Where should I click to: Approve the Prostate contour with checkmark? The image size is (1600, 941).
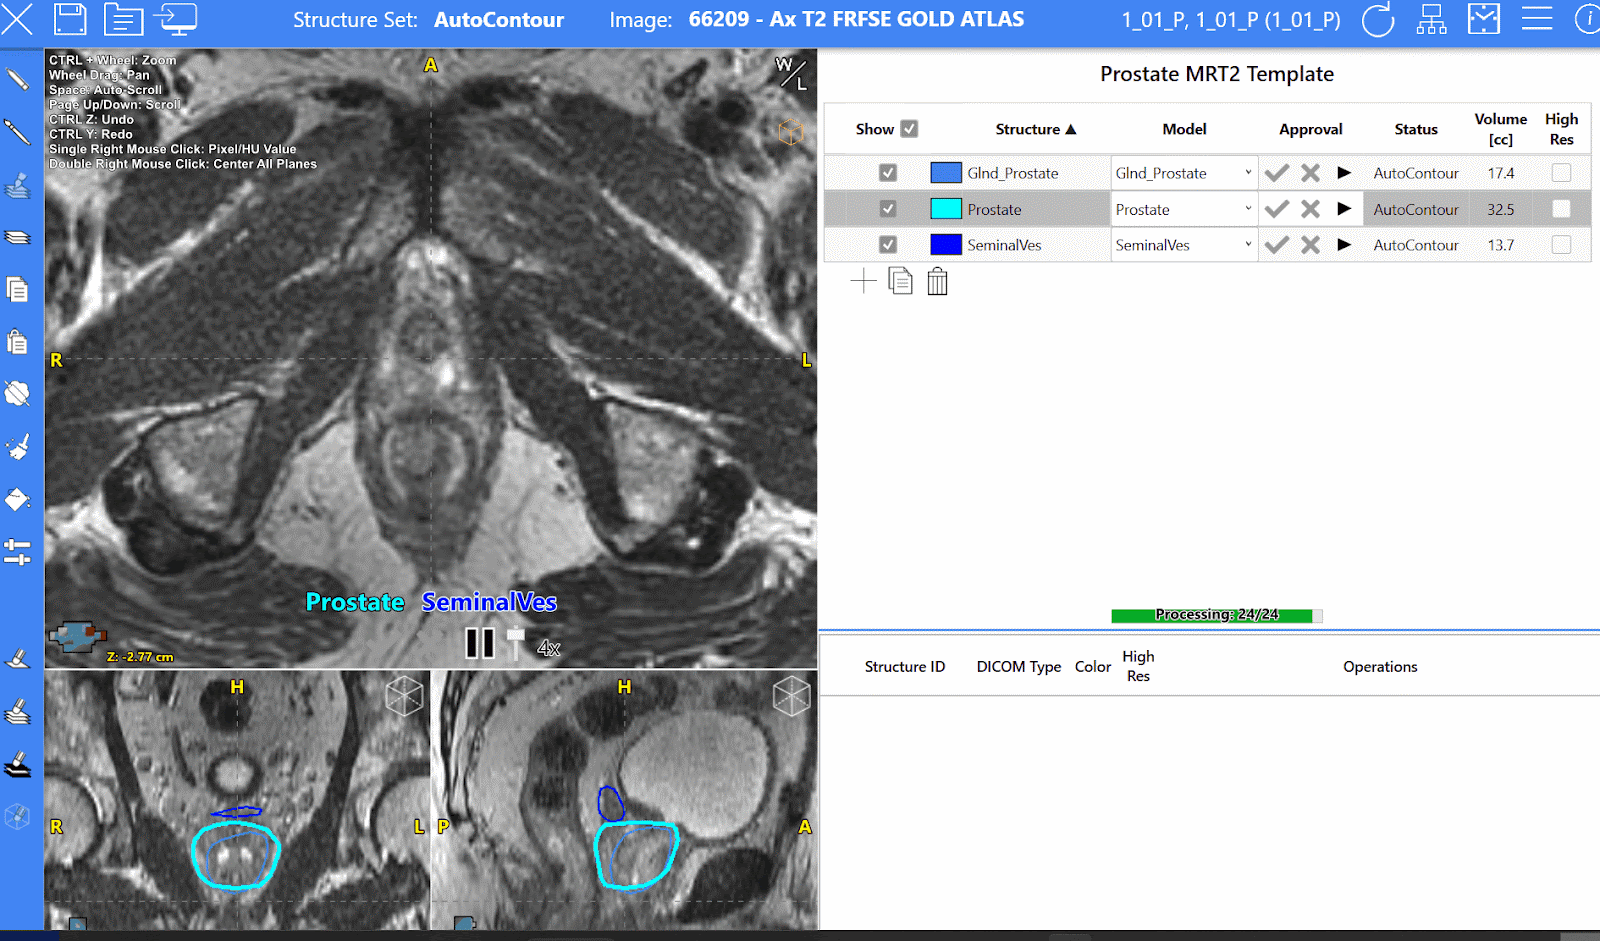click(1277, 209)
